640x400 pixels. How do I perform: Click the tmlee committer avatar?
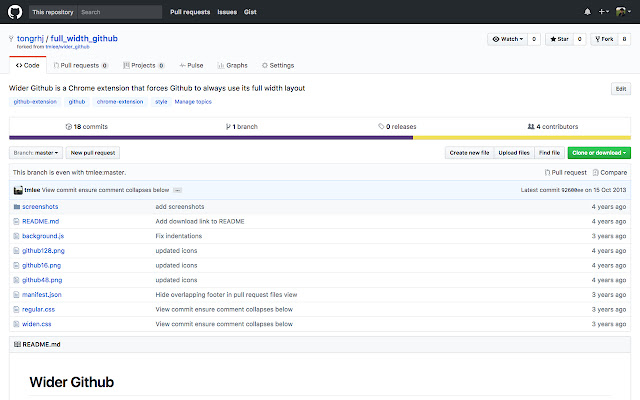tap(18, 190)
